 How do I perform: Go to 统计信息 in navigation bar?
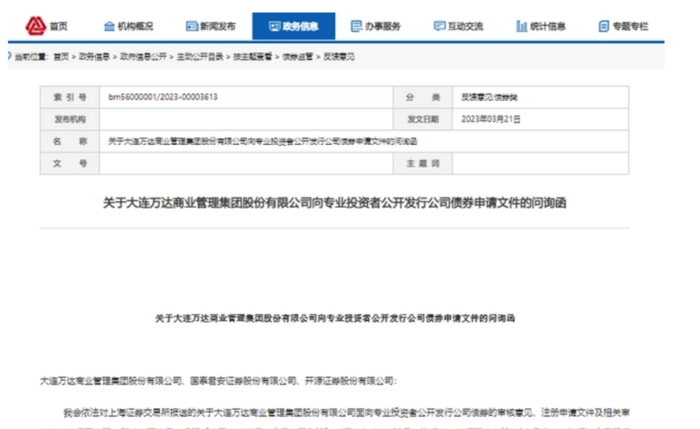click(x=548, y=26)
